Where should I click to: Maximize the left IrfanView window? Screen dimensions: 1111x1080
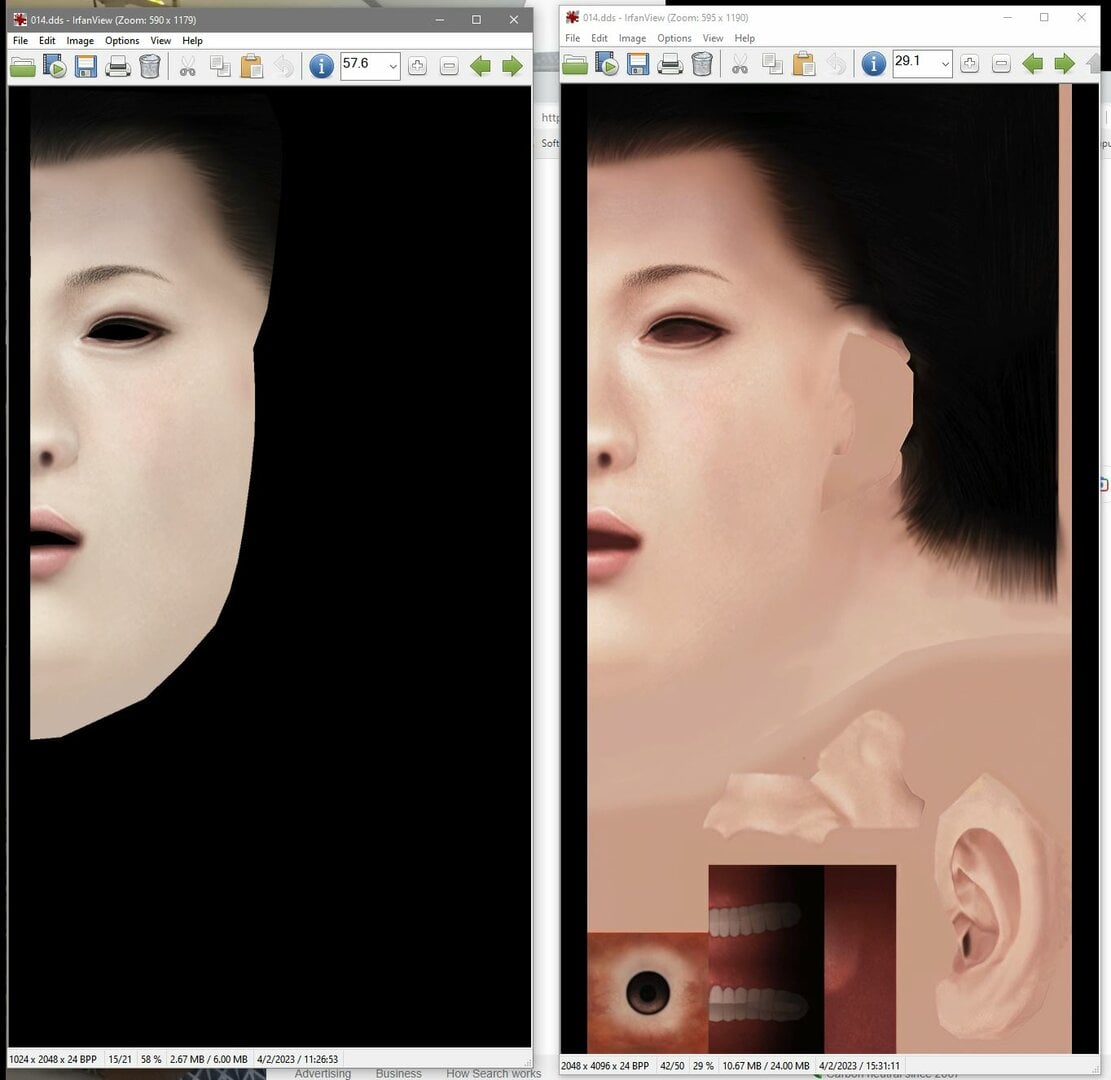[x=476, y=20]
